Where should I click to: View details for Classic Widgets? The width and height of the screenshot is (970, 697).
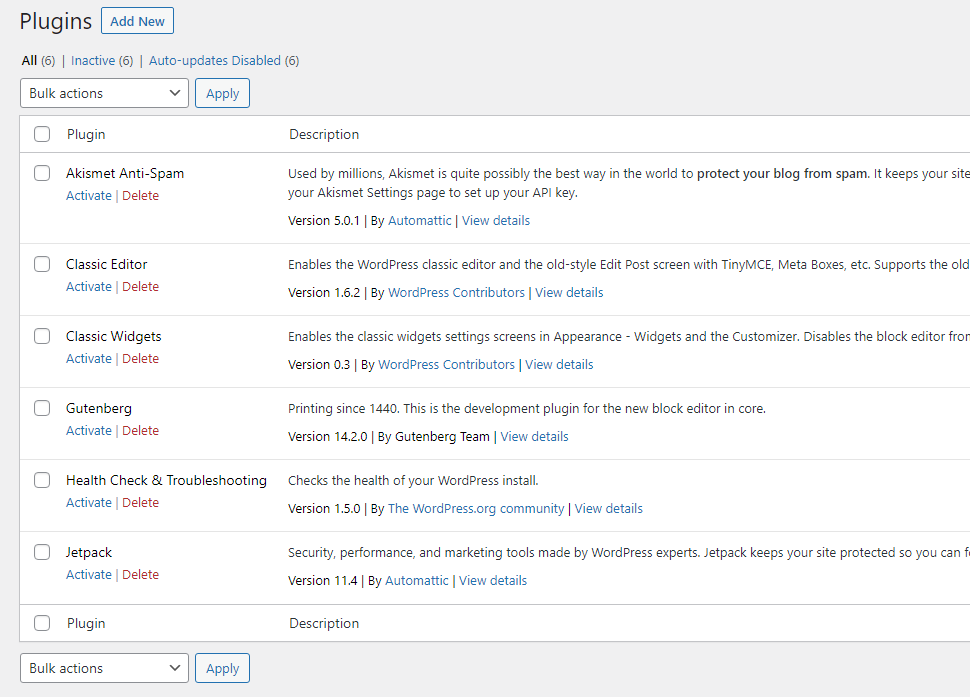click(559, 364)
